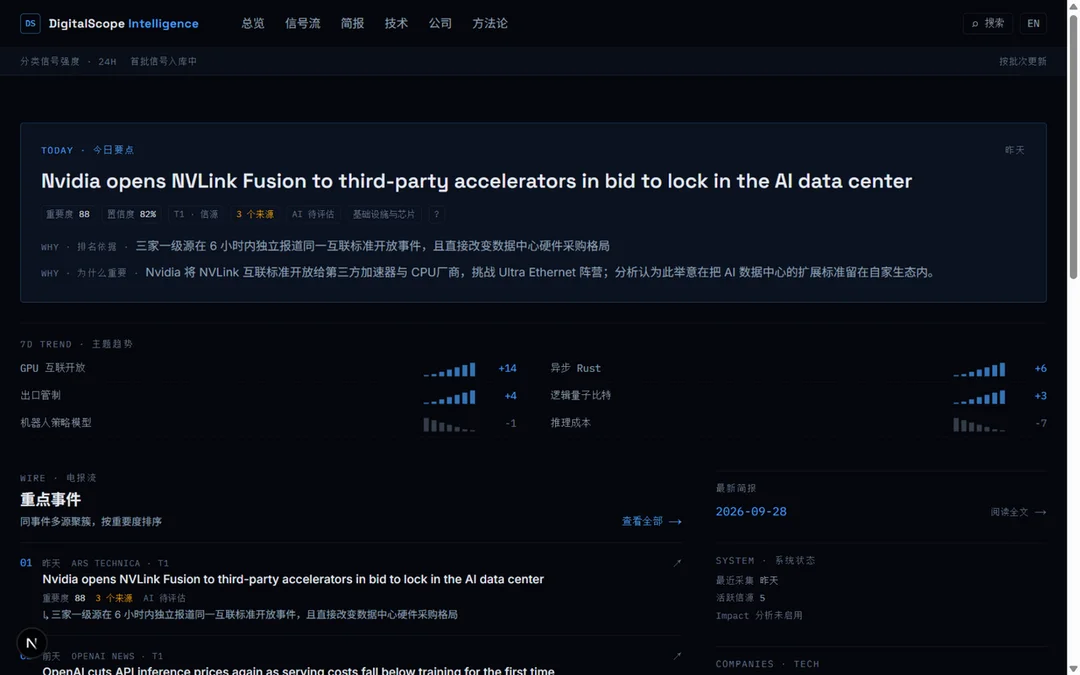Viewport: 1080px width, 675px height.
Task: Select the 出口管制 trend row
Action: [x=268, y=396]
